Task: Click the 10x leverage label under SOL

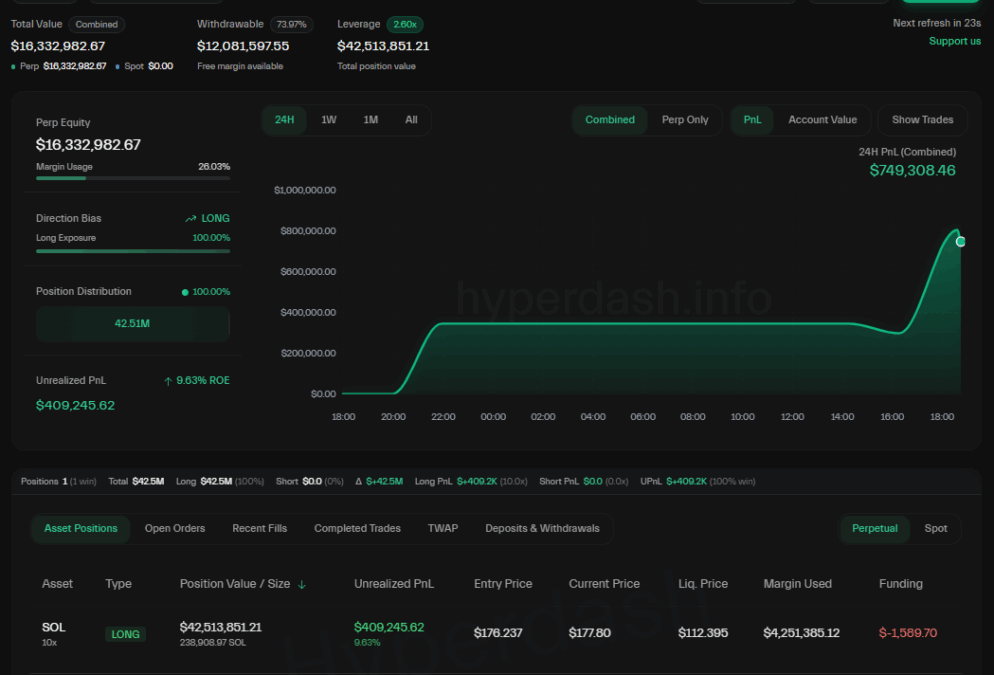Action: click(49, 643)
